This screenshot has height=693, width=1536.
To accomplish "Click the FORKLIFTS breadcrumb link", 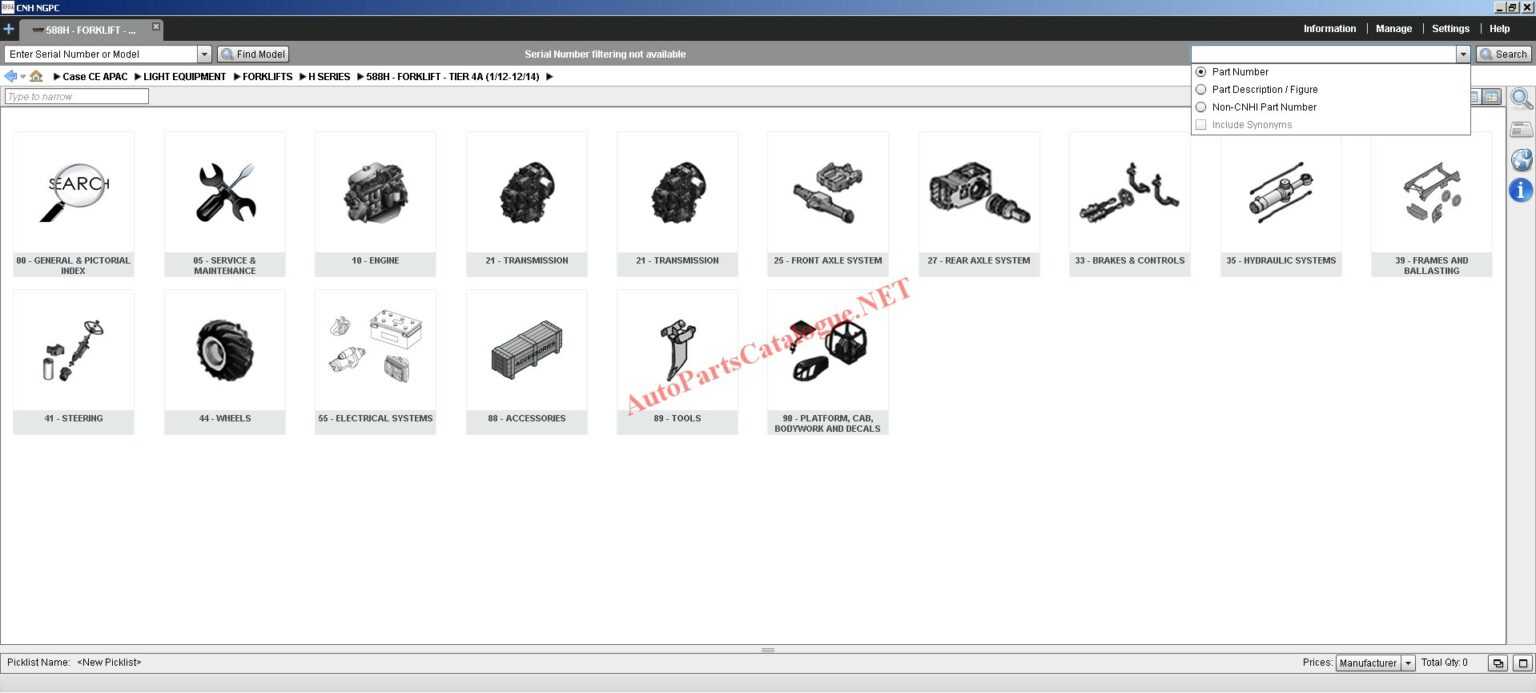I will [x=267, y=76].
